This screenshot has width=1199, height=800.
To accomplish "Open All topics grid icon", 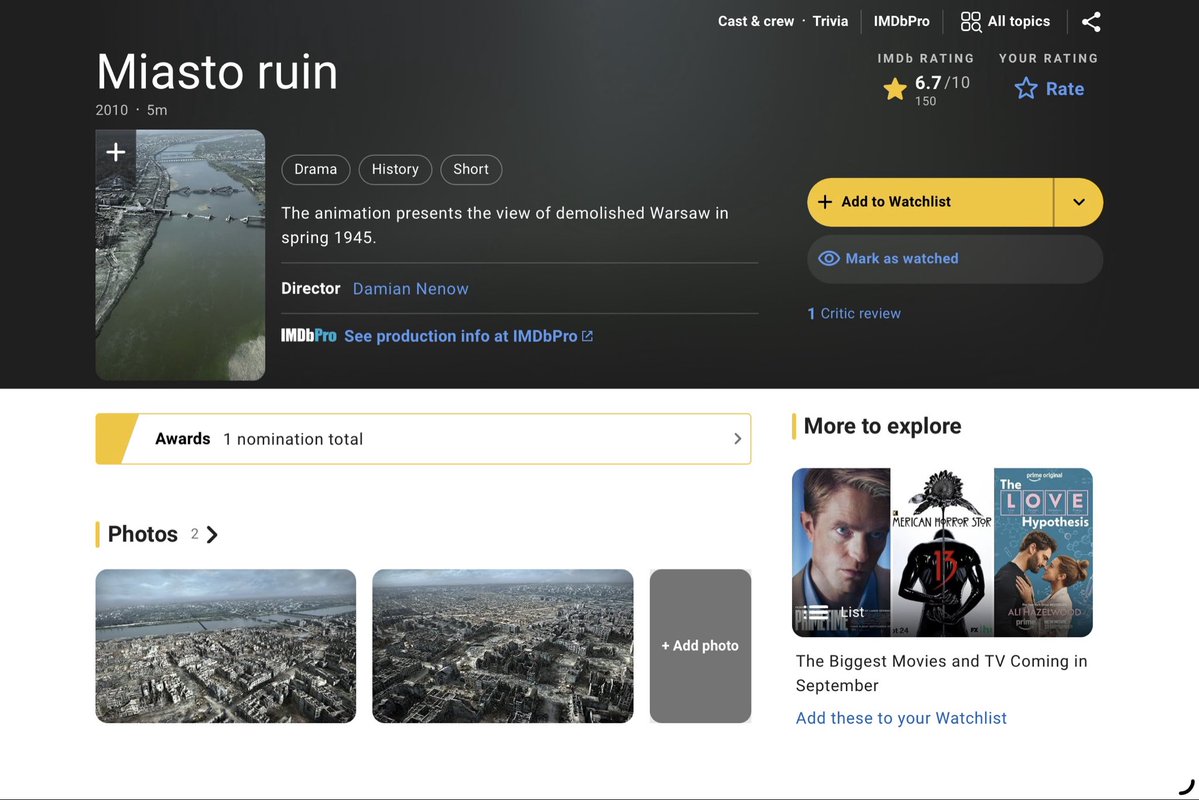I will pos(970,21).
